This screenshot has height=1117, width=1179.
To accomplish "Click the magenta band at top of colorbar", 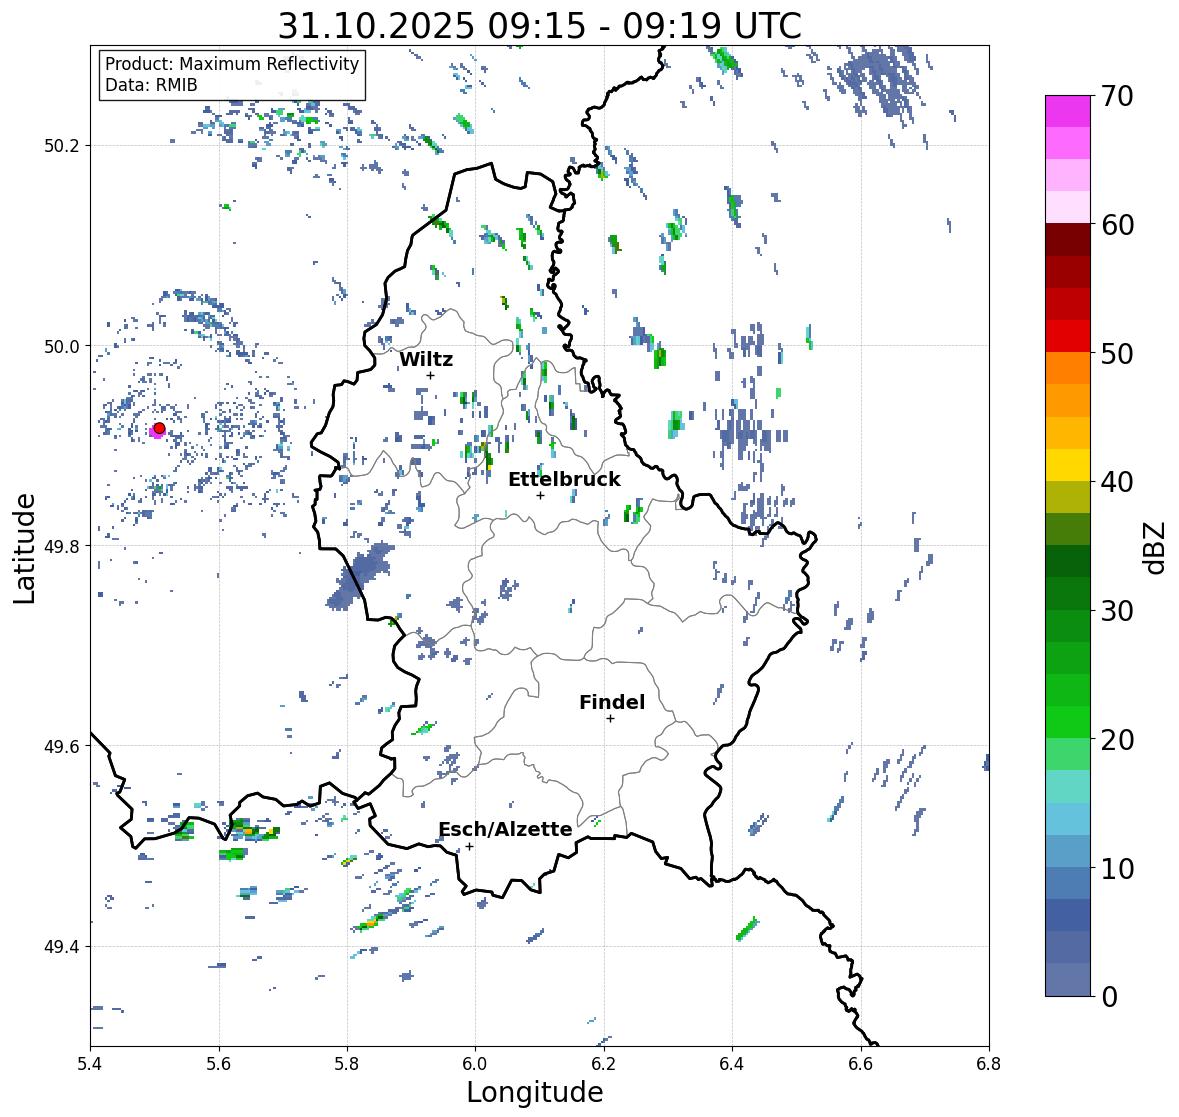I will click(x=1068, y=111).
